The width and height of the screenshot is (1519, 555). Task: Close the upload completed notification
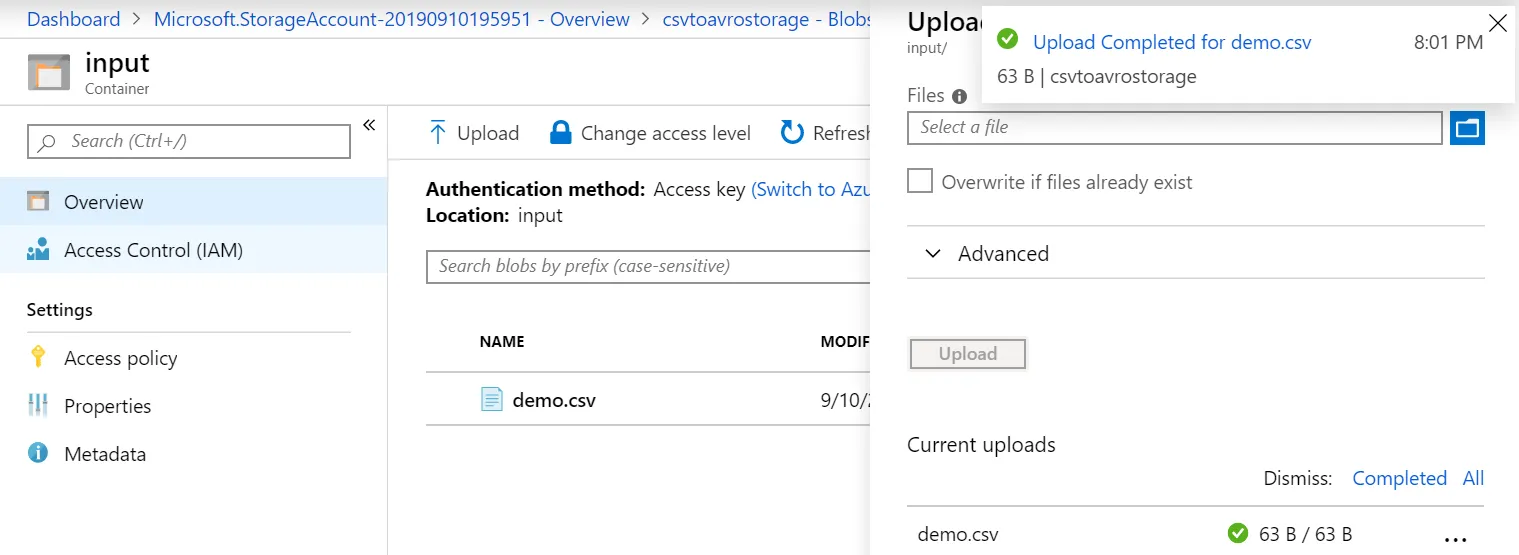coord(1497,23)
